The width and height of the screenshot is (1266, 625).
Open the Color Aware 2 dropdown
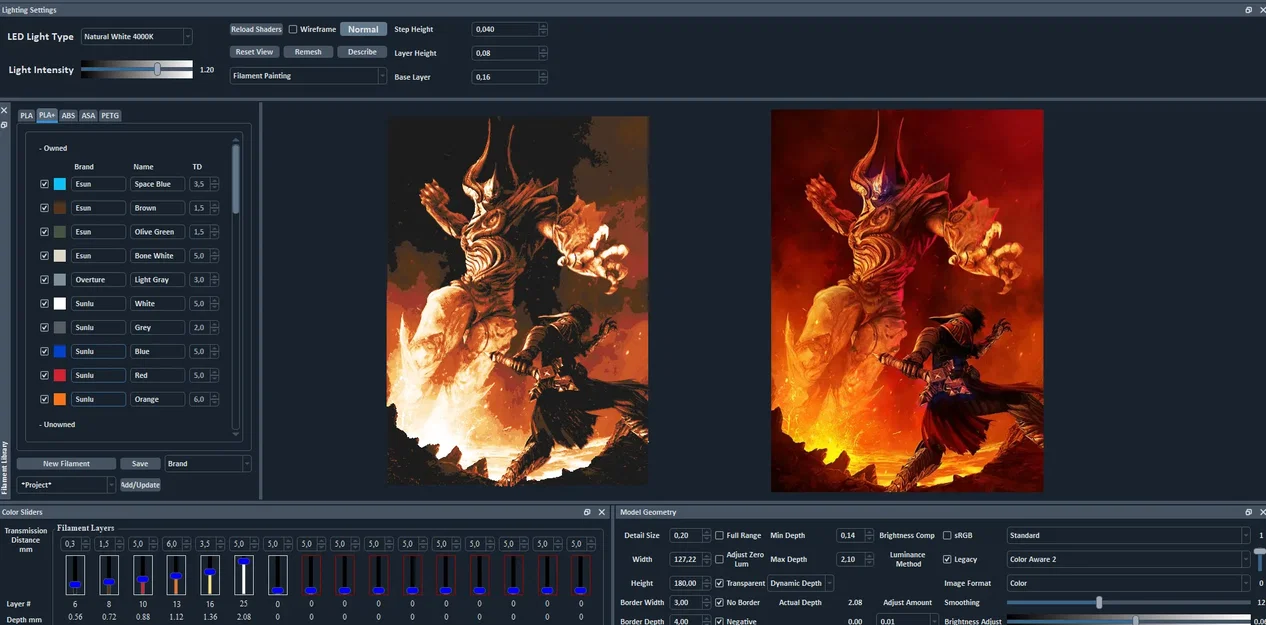point(1129,559)
